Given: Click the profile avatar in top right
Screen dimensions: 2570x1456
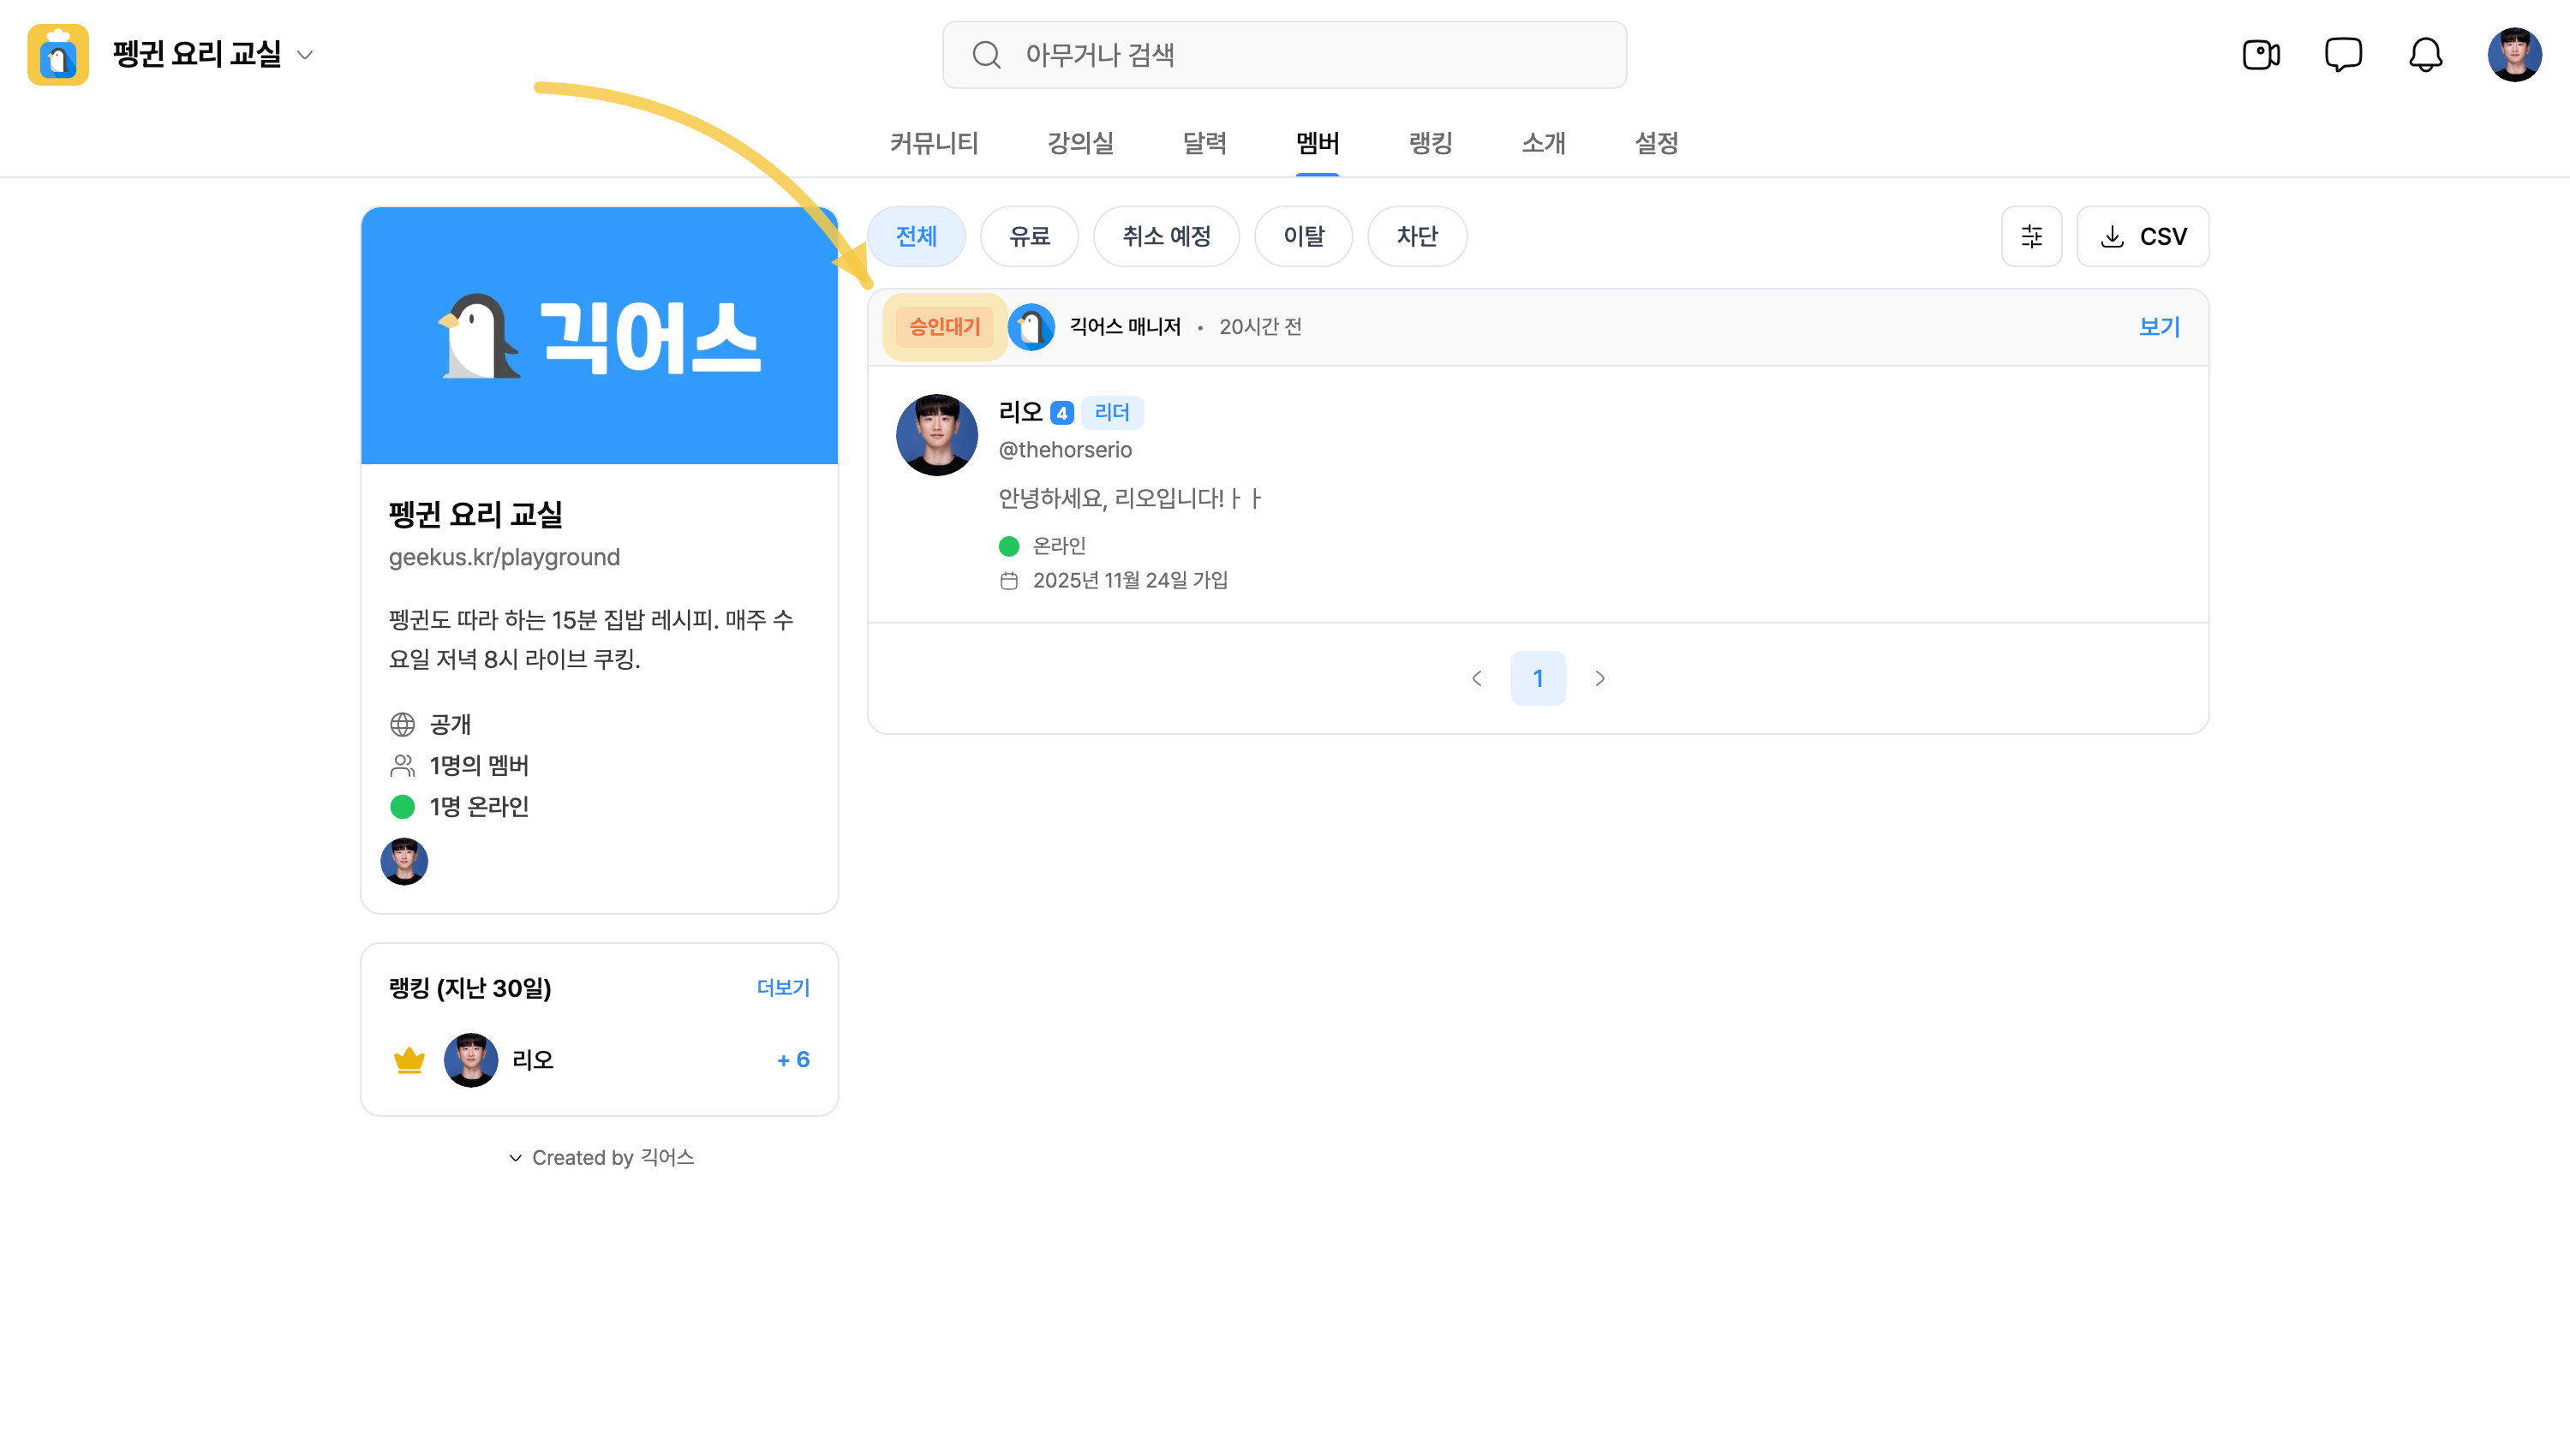Looking at the screenshot, I should [2514, 55].
